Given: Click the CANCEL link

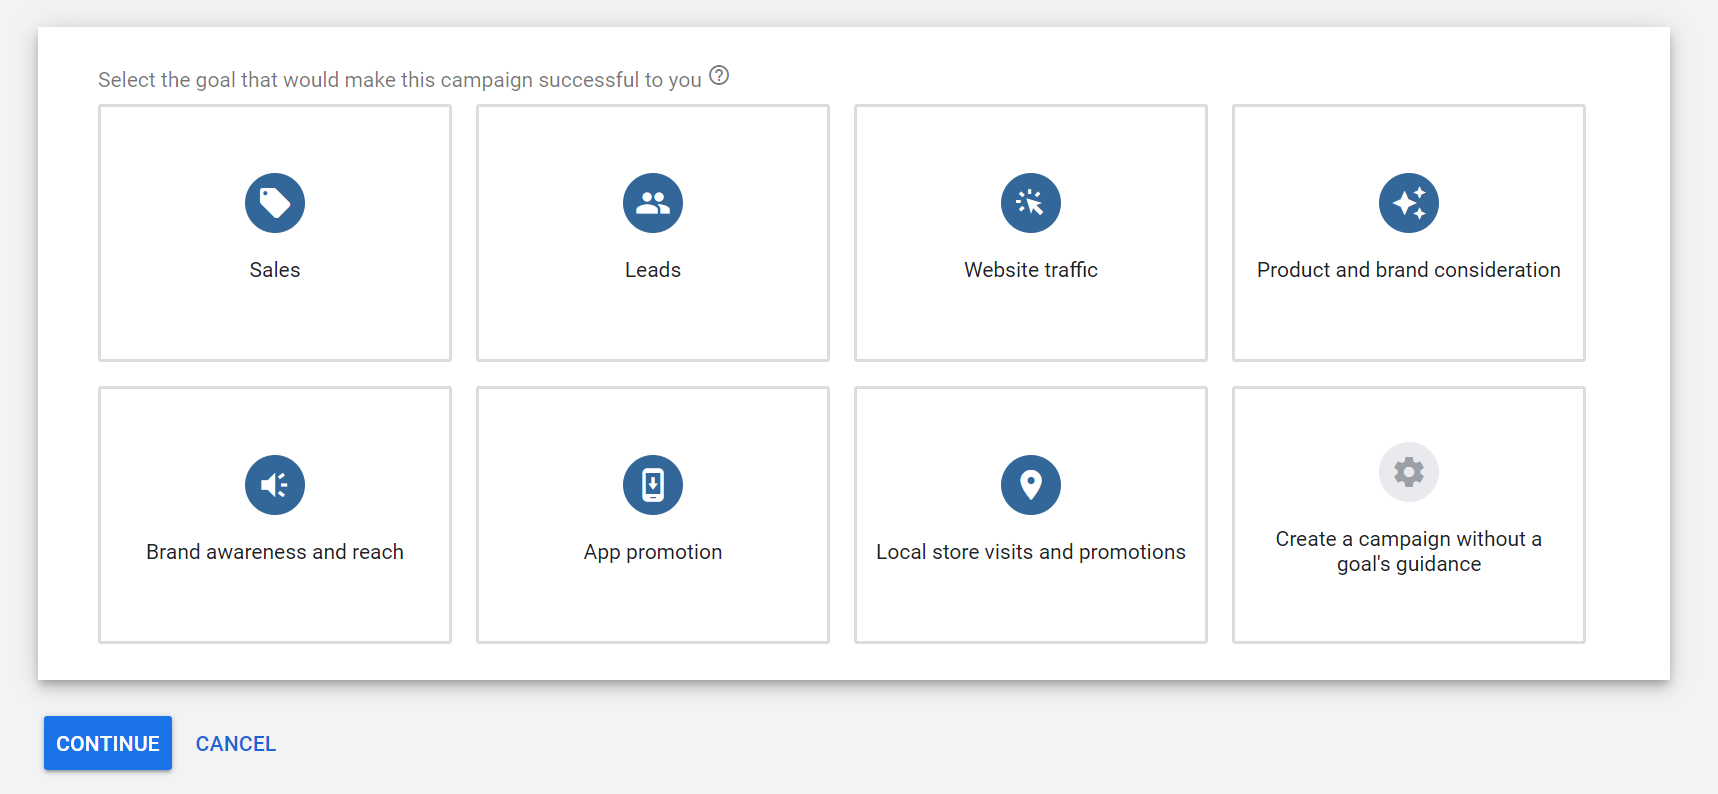Looking at the screenshot, I should coord(236,744).
